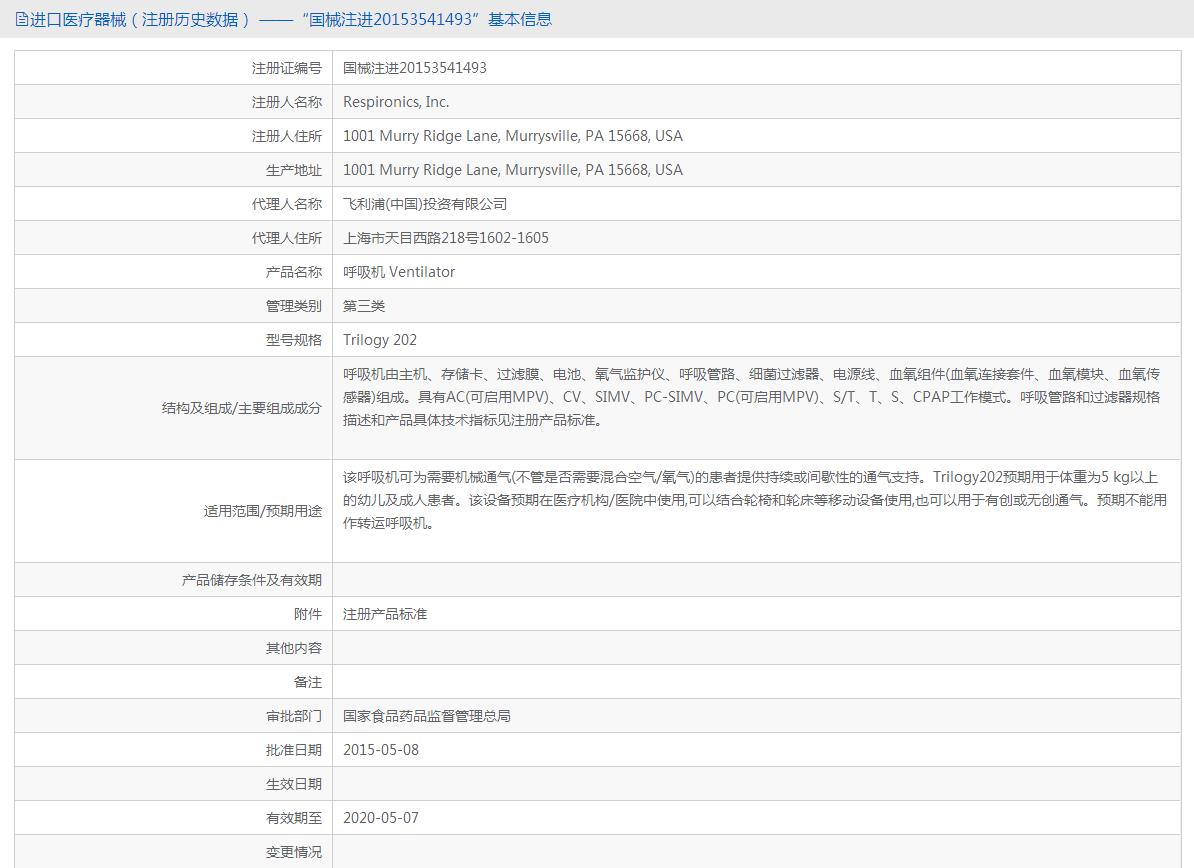
Task: Click the document icon in page header
Action: point(21,19)
